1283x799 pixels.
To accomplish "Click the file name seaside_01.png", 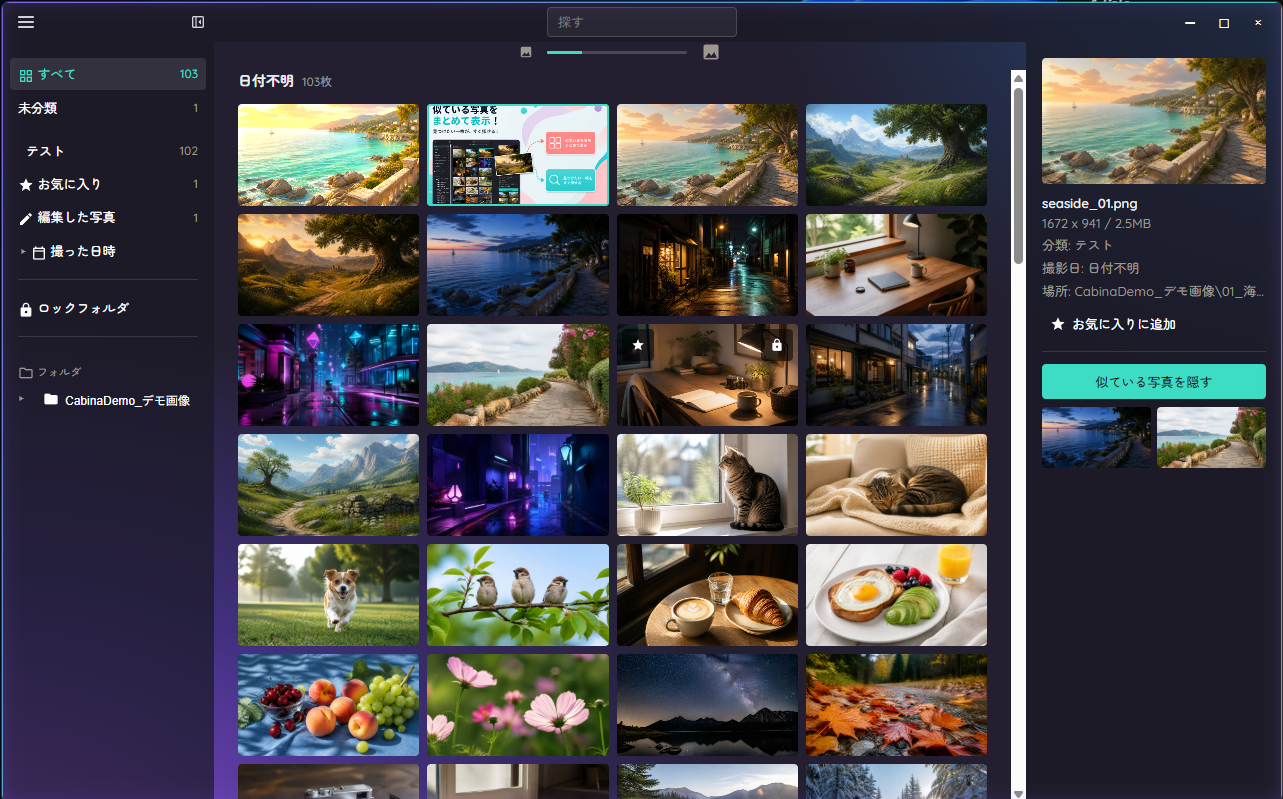I will (1090, 204).
